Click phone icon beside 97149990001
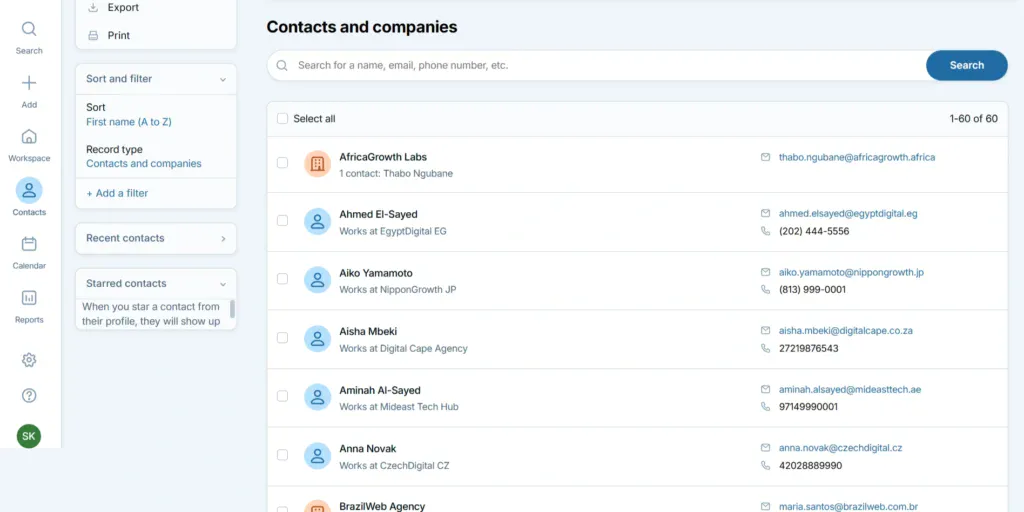 point(765,406)
